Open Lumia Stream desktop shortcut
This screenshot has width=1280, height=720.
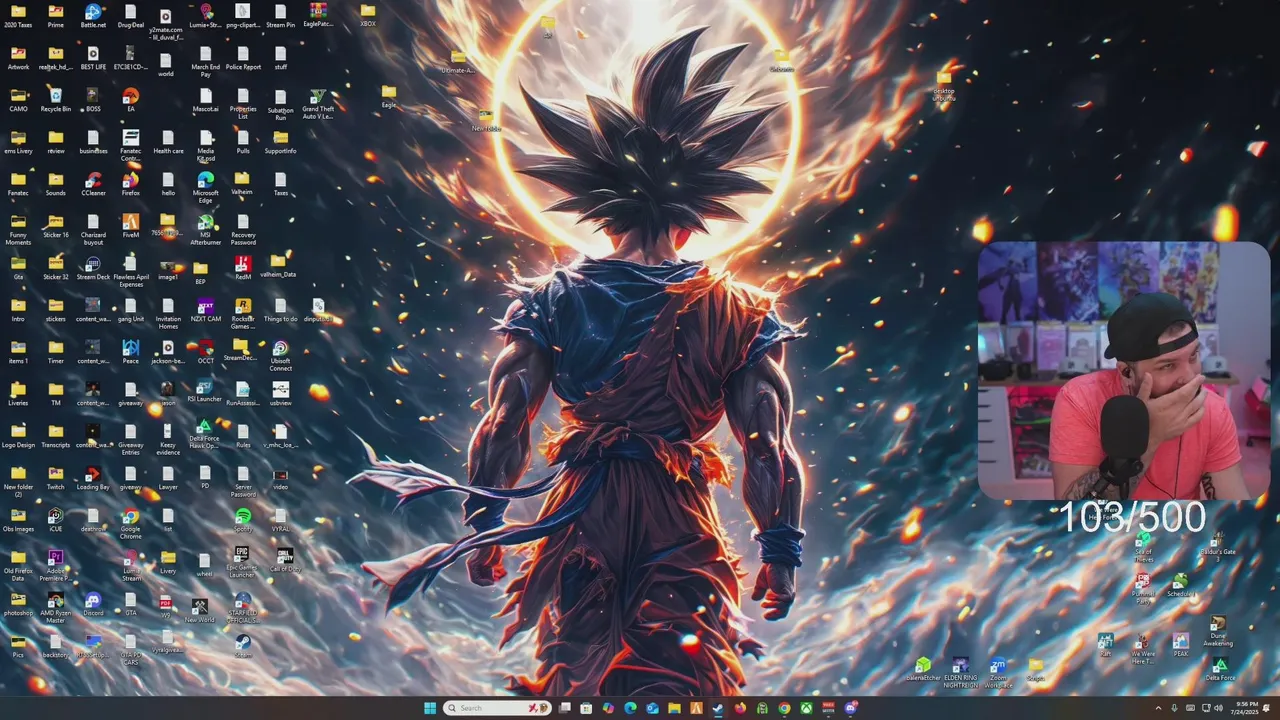point(131,565)
